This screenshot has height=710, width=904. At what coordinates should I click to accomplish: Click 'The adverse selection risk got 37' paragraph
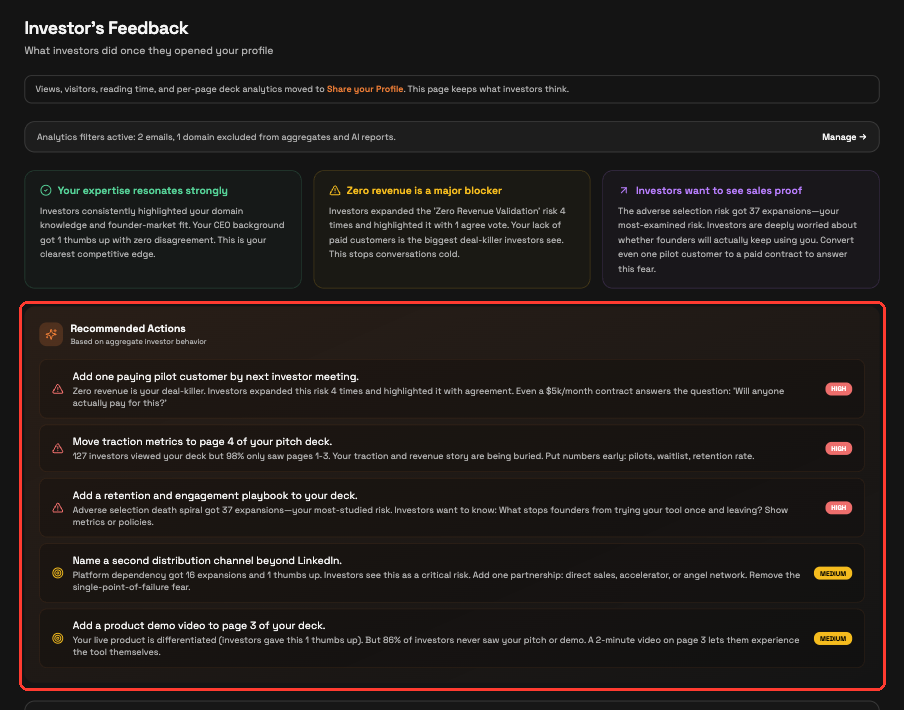[737, 240]
